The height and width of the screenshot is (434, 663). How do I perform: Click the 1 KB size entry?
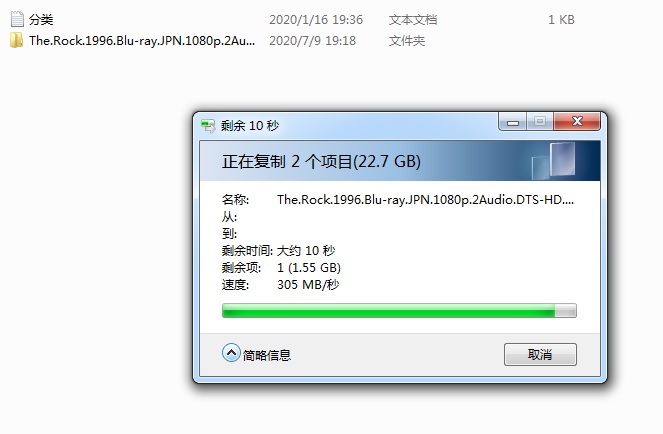click(x=561, y=19)
